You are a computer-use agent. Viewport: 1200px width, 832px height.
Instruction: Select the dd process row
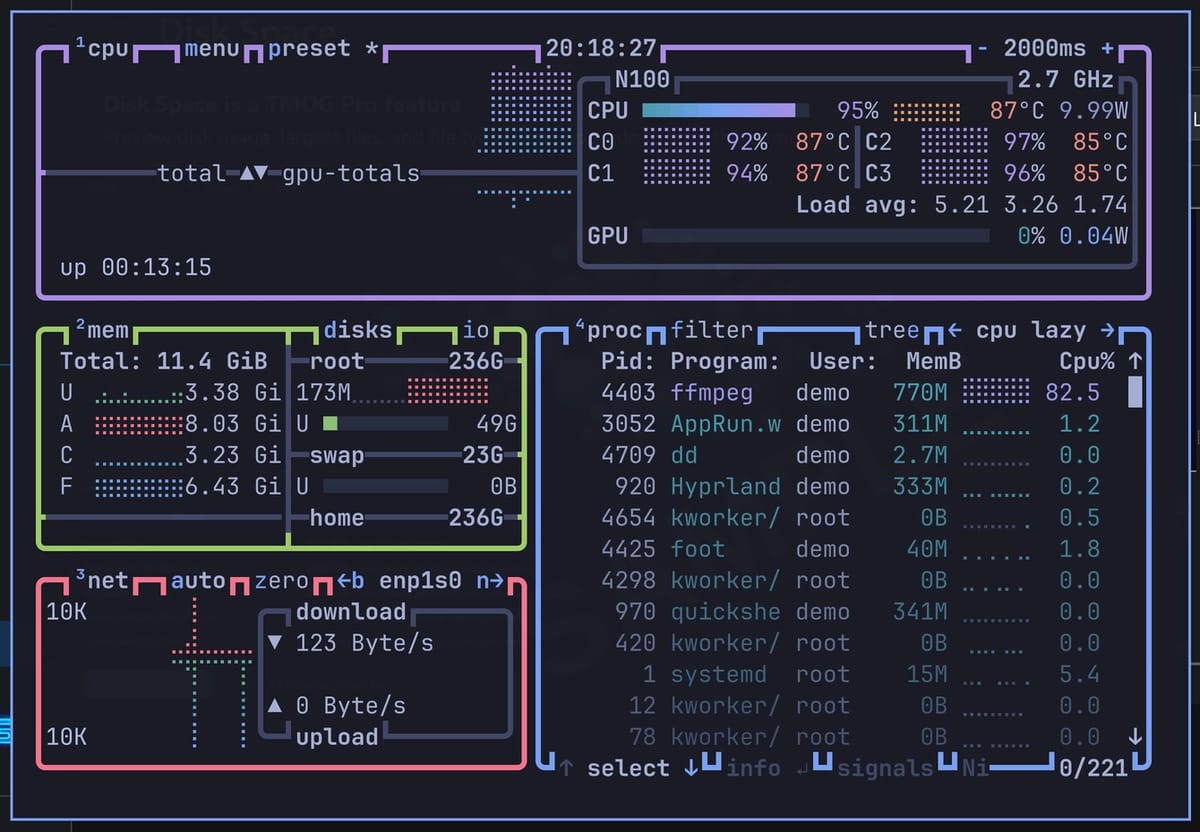pyautogui.click(x=850, y=455)
